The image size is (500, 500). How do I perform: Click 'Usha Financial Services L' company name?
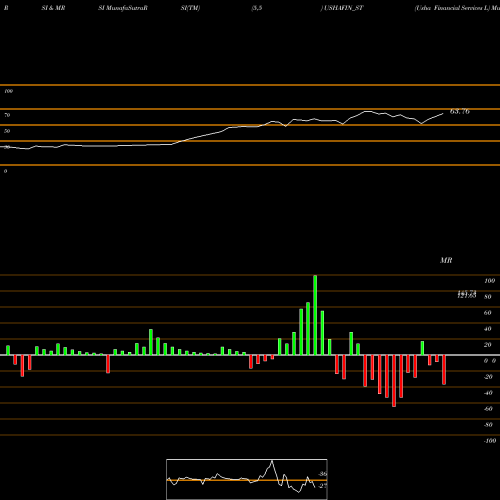452,8
